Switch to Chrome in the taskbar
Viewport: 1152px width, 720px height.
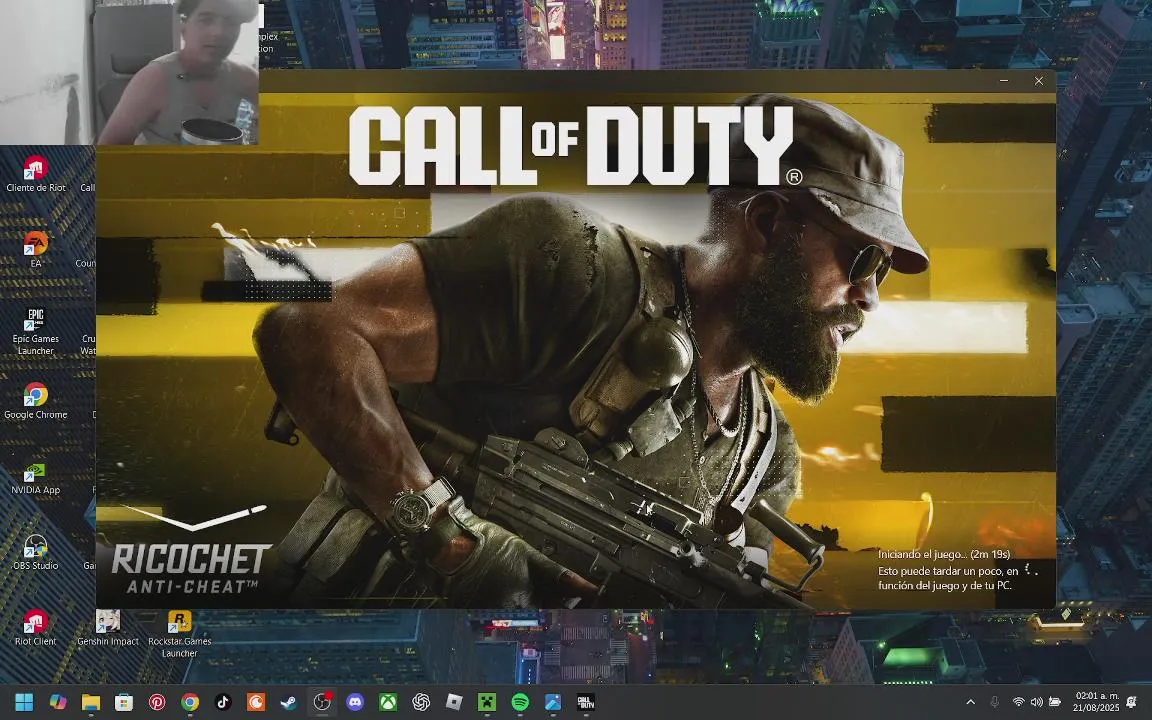[x=190, y=702]
